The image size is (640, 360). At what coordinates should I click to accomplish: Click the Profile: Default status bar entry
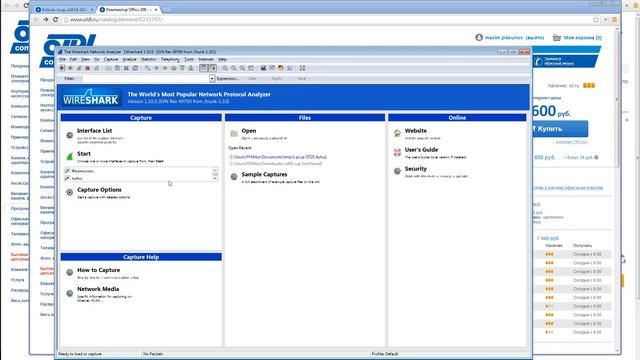coord(384,354)
